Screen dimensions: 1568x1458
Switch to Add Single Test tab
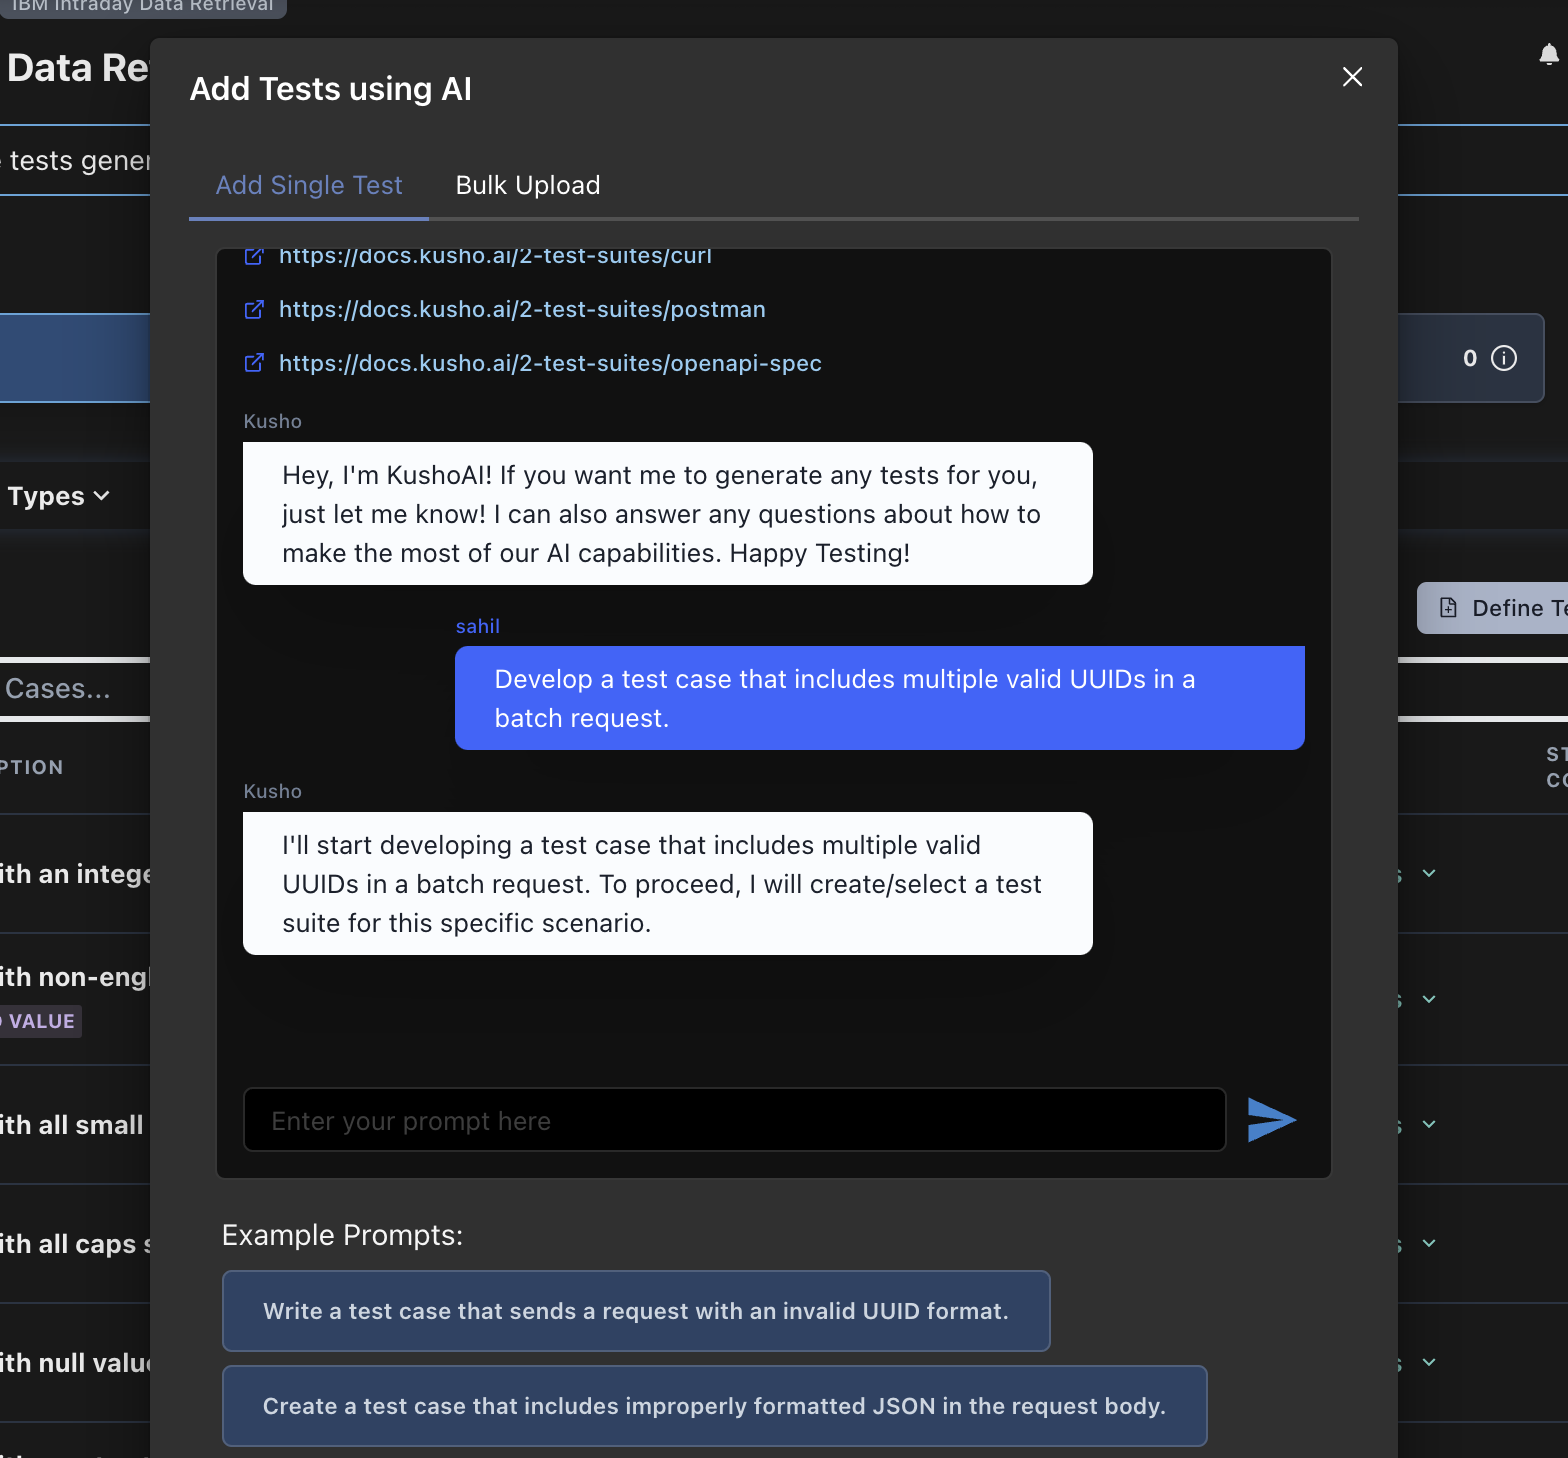click(x=309, y=185)
